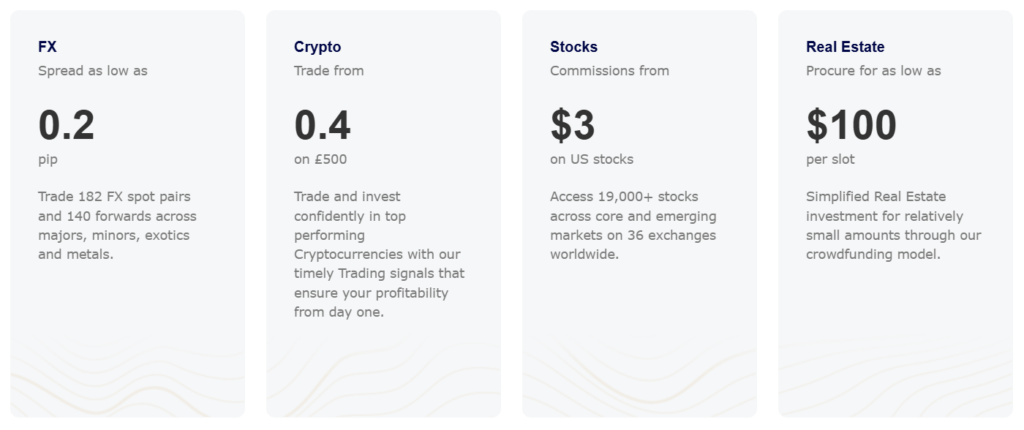Viewport: 1024px width, 430px height.
Task: Click the Real Estate card heading
Action: click(845, 47)
